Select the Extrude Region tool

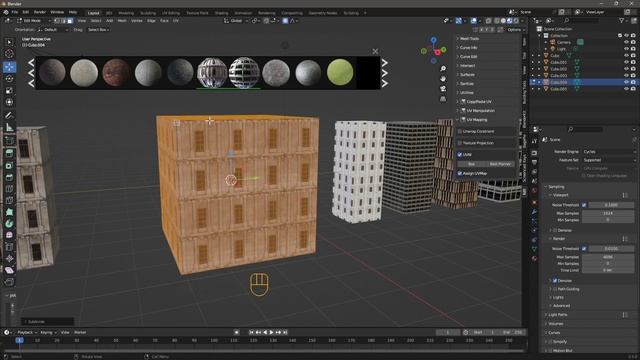coord(9,153)
